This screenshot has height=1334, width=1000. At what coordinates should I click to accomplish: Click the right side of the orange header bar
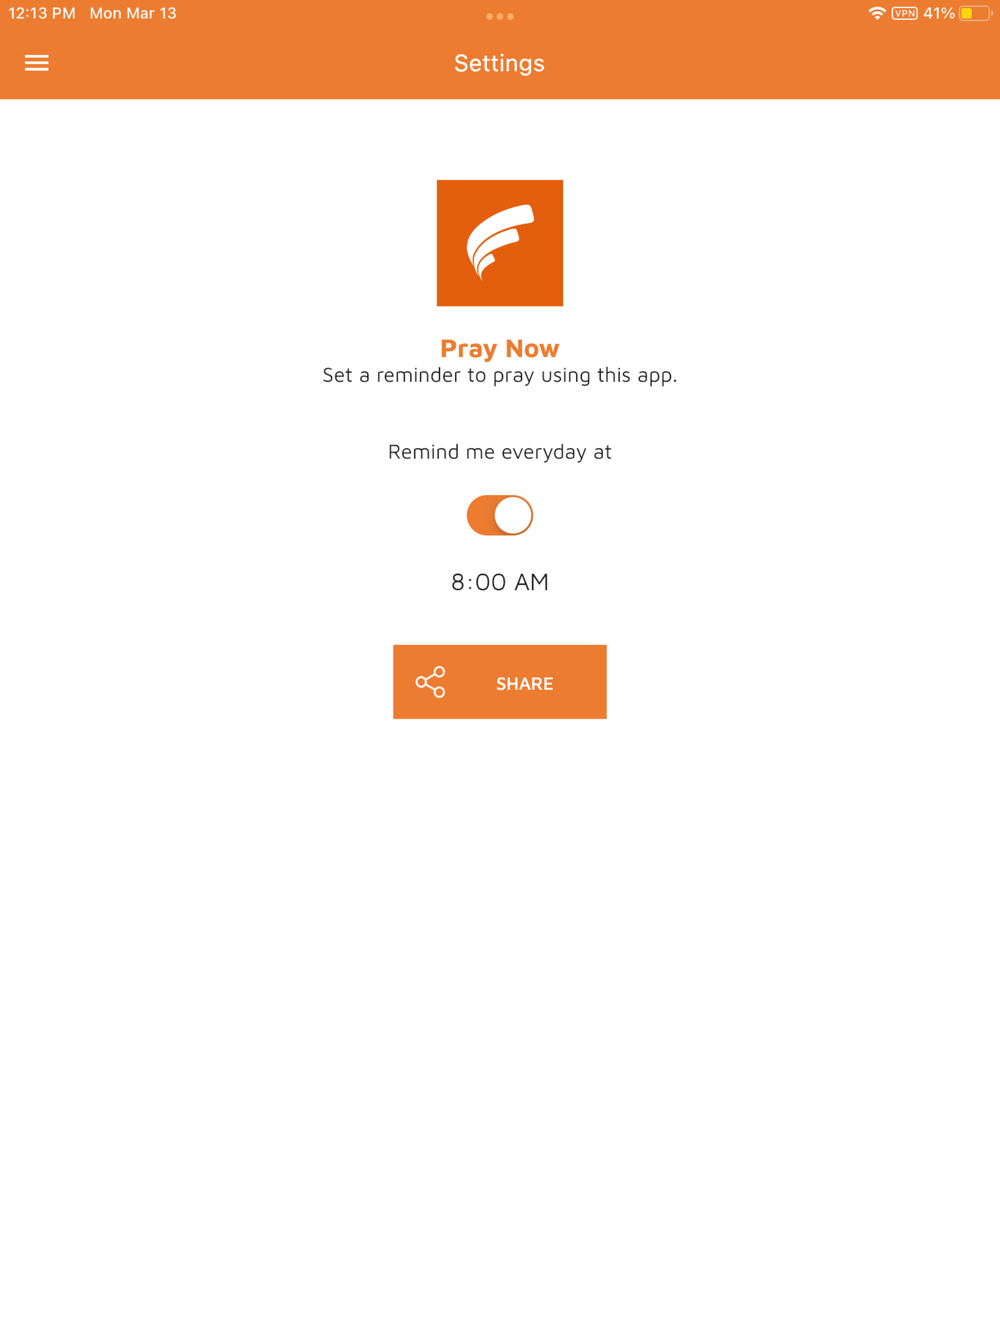pos(800,63)
